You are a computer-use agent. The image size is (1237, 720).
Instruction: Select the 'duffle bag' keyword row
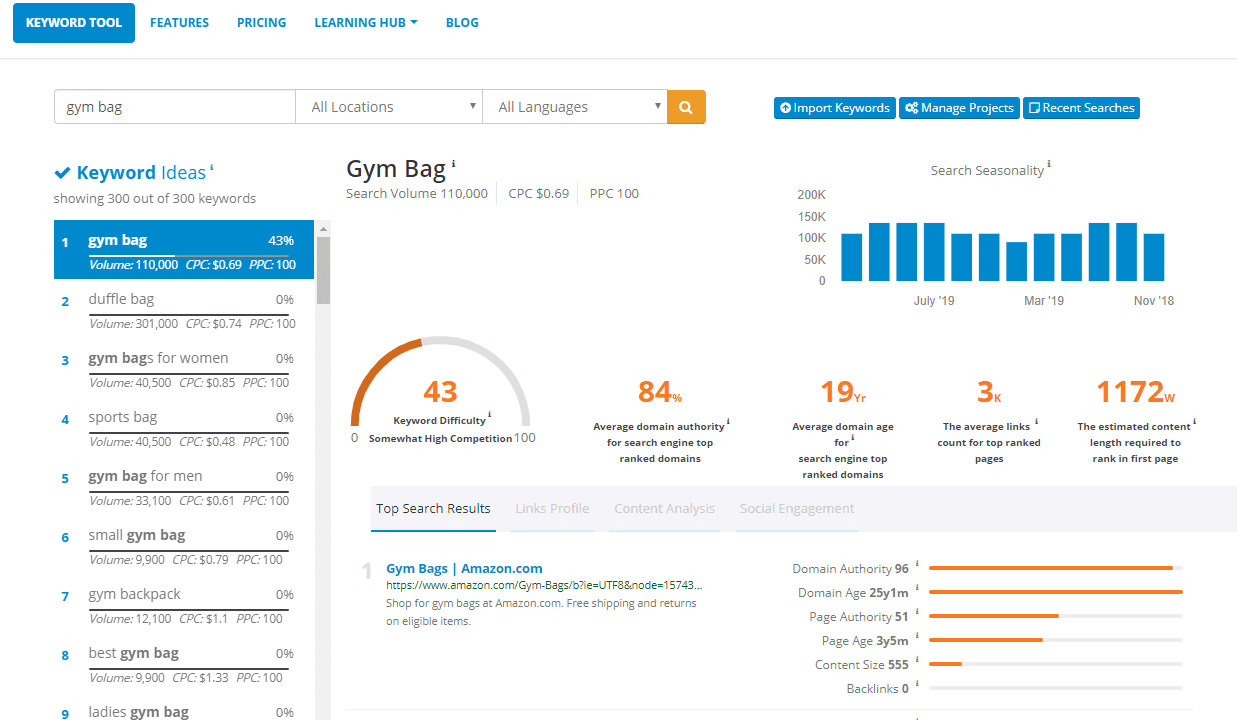[184, 309]
